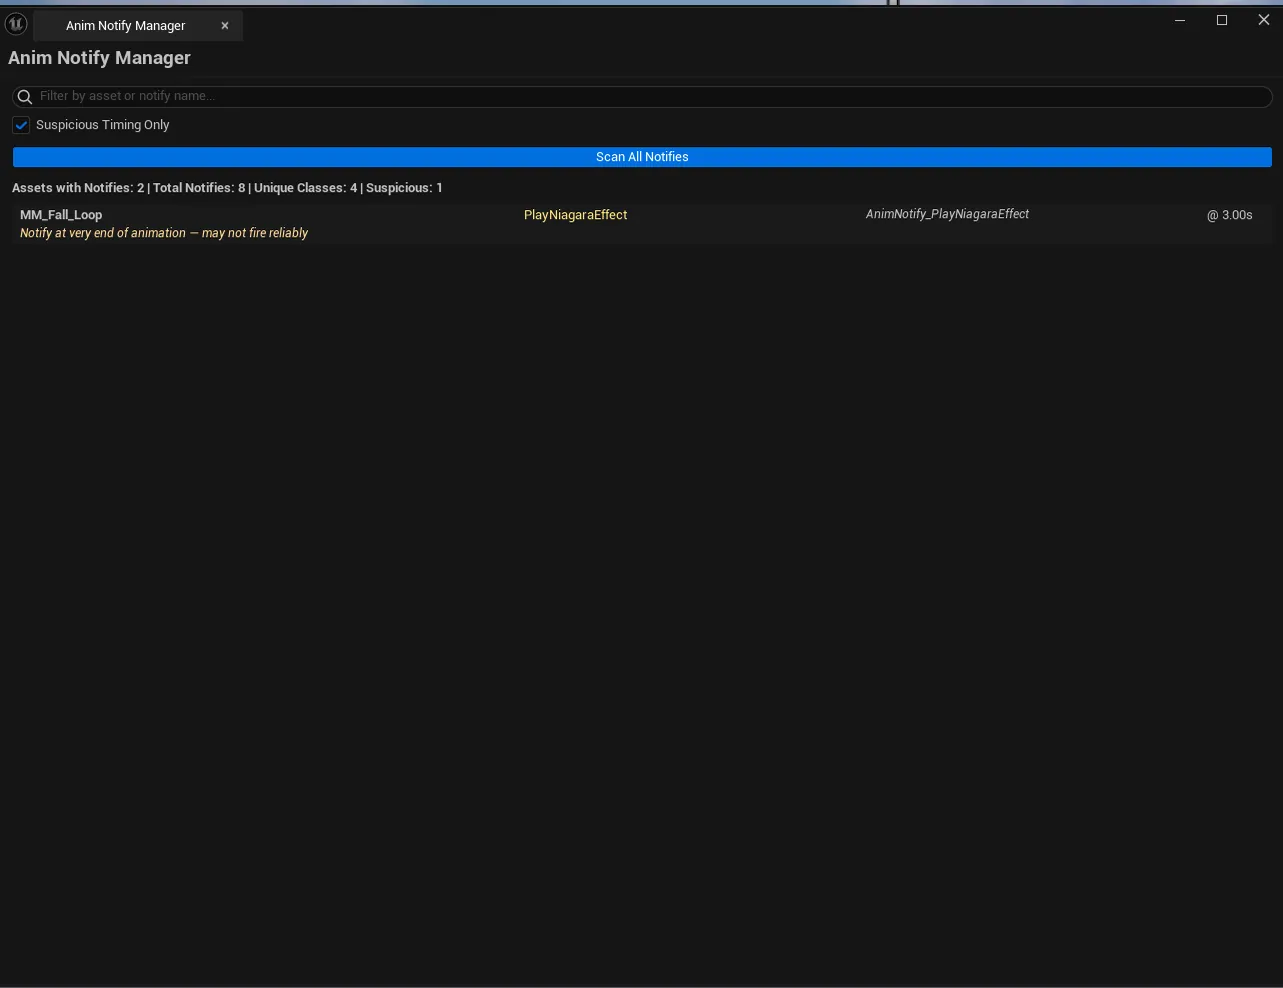Focus the filter by asset or notify name field
The height and width of the screenshot is (988, 1283).
pyautogui.click(x=642, y=97)
